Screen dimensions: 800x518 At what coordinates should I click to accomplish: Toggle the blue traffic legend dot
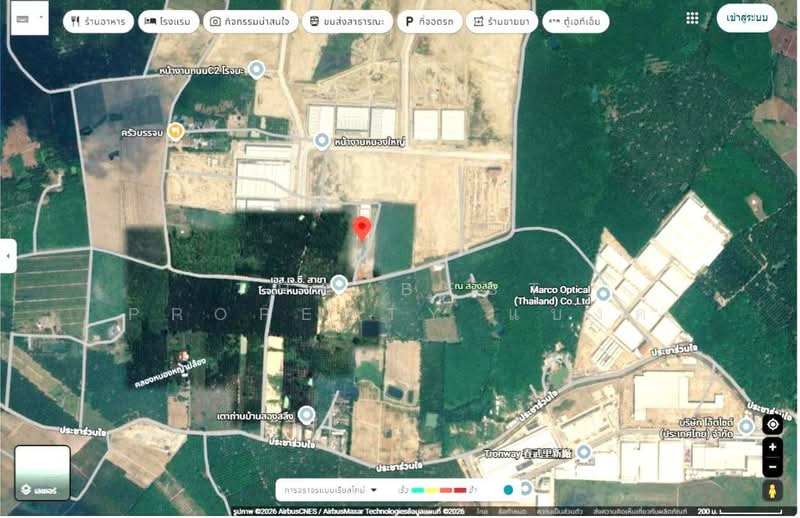pyautogui.click(x=508, y=490)
